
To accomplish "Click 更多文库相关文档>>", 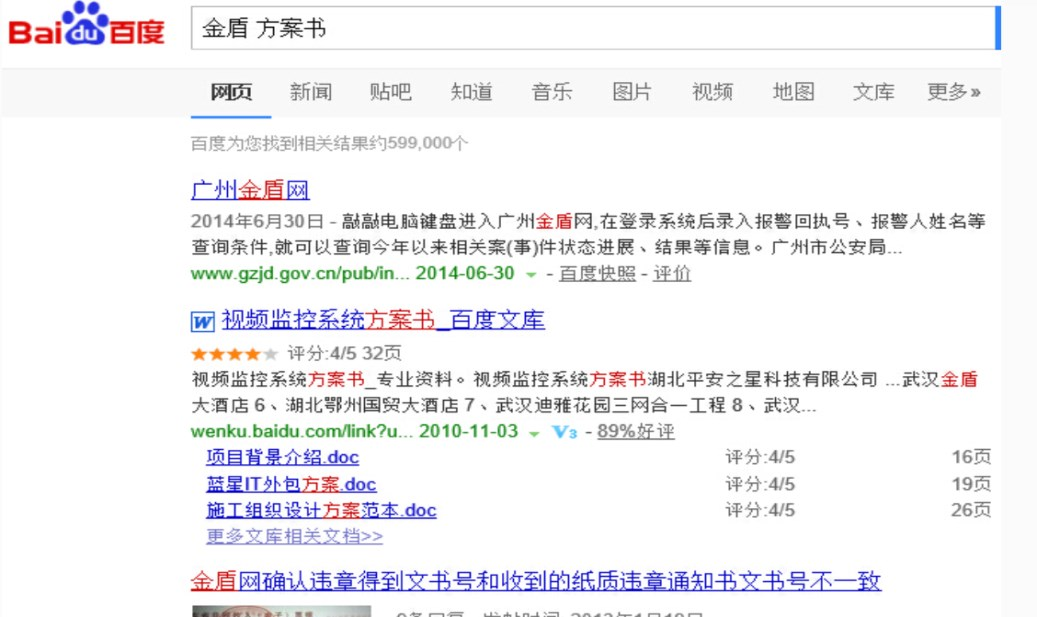I will (x=294, y=536).
